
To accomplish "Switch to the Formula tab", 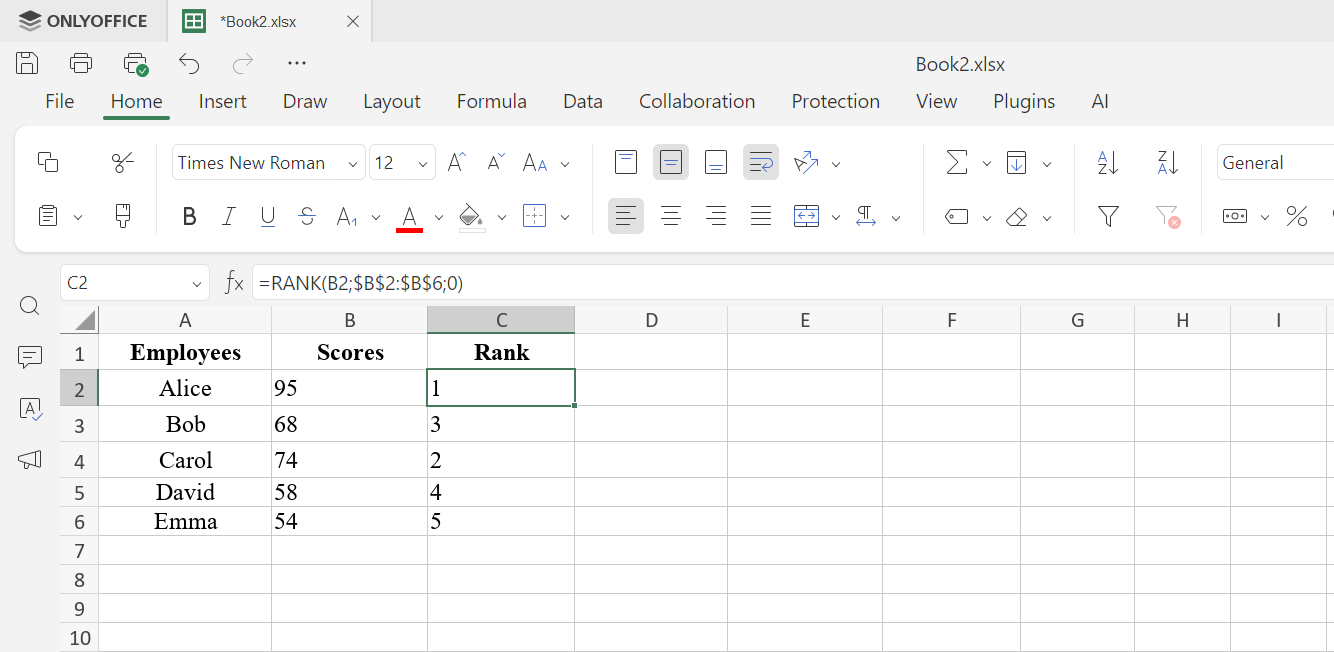I will coord(491,101).
